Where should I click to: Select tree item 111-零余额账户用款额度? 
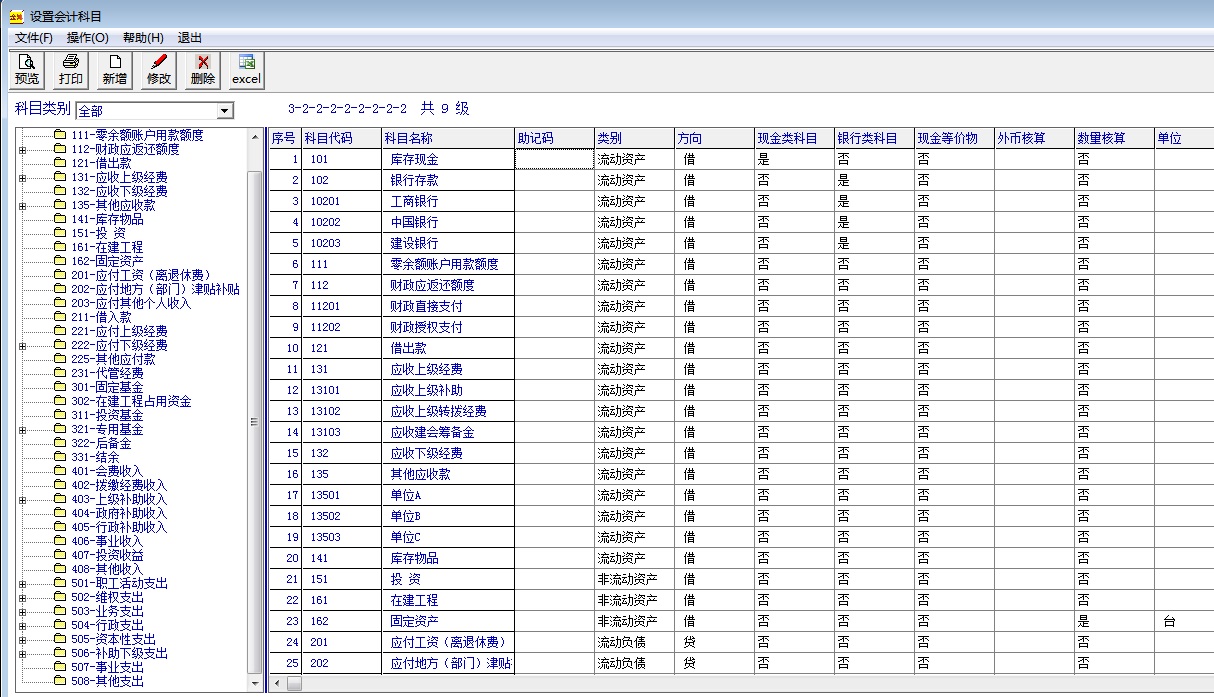click(x=137, y=135)
